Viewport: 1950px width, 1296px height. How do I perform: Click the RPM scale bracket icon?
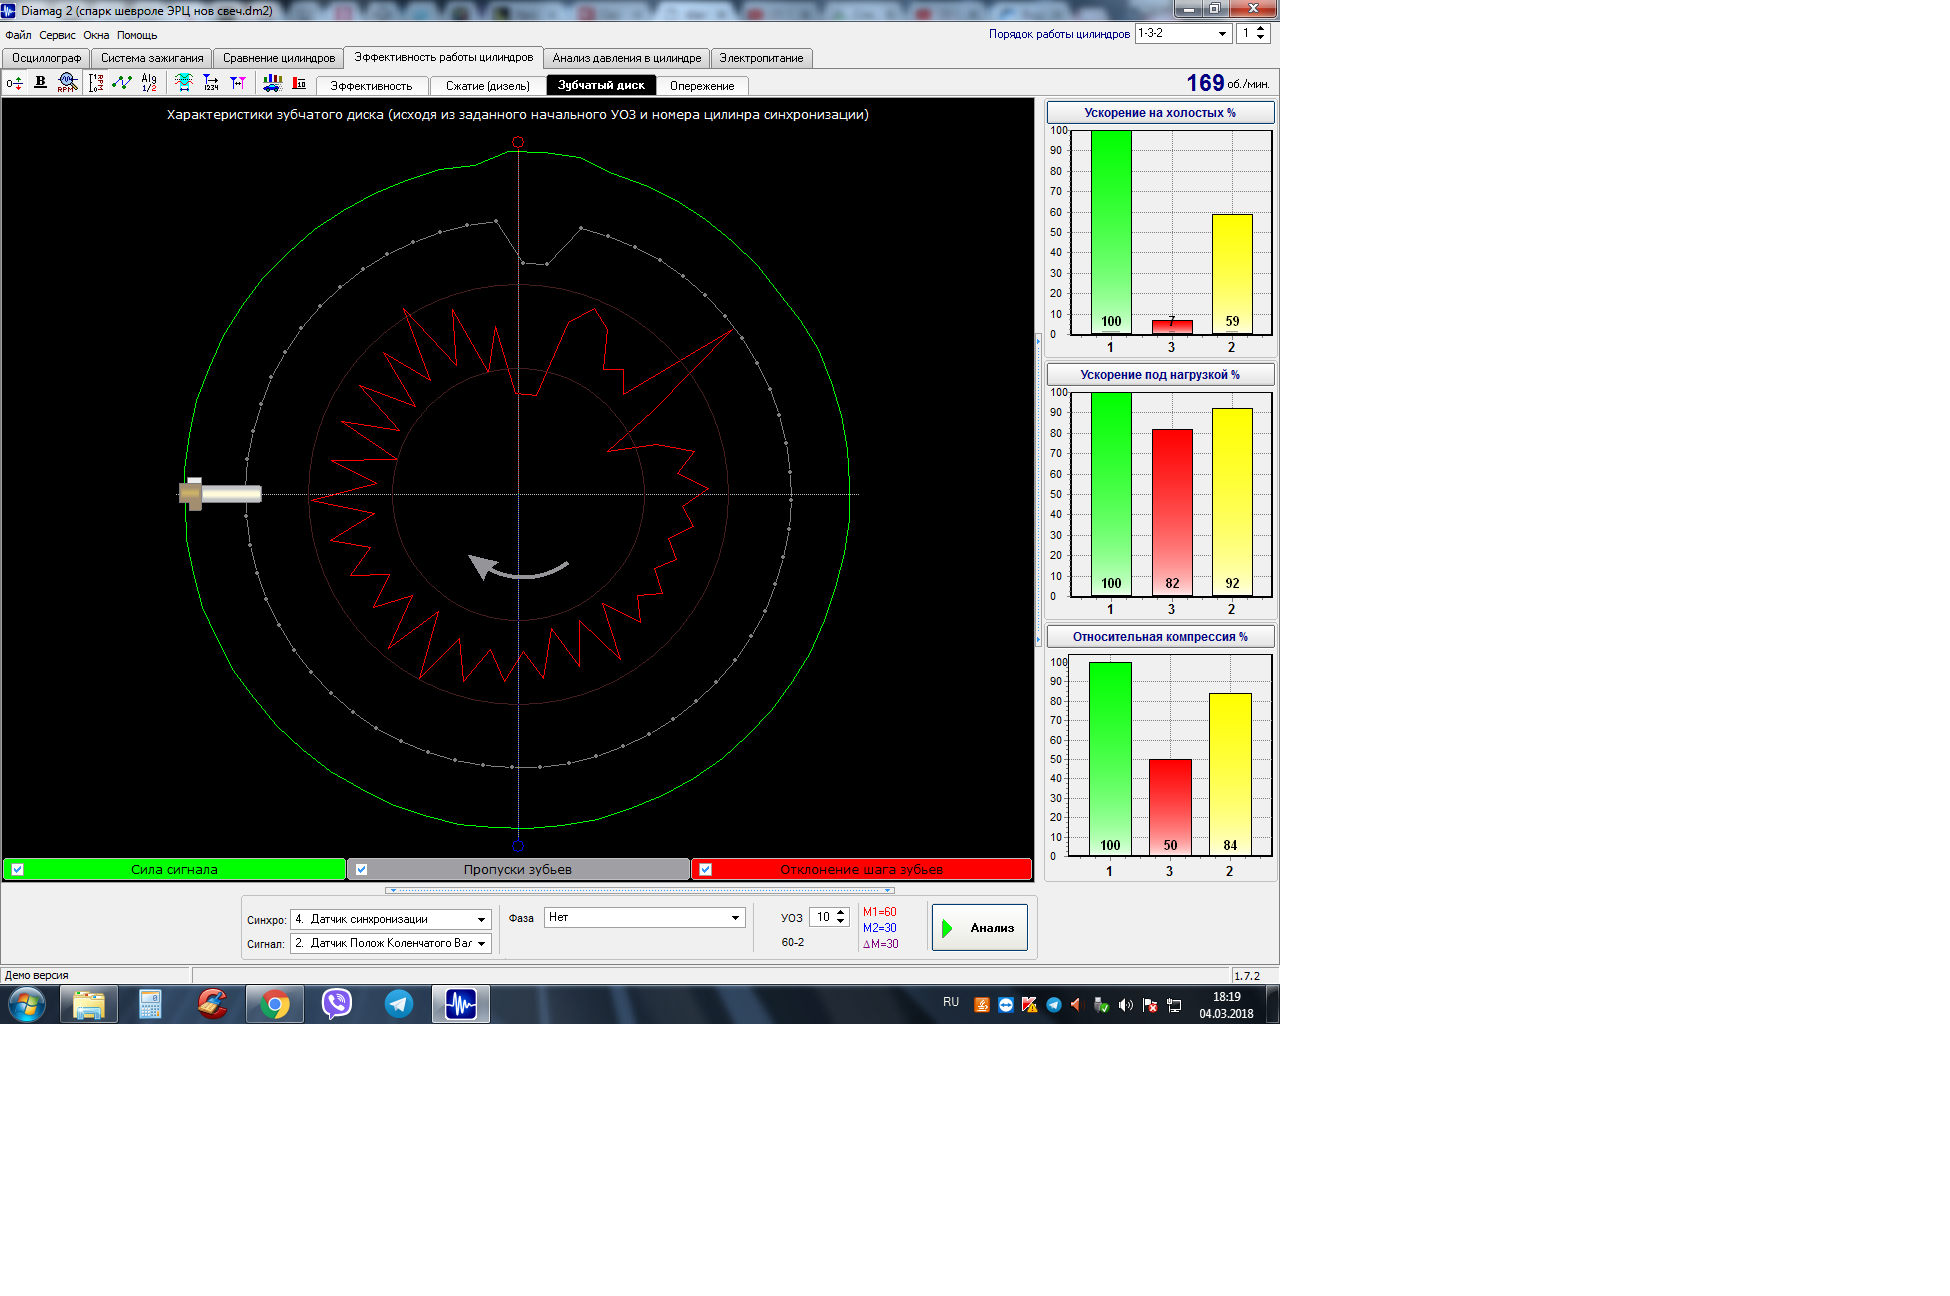(96, 83)
